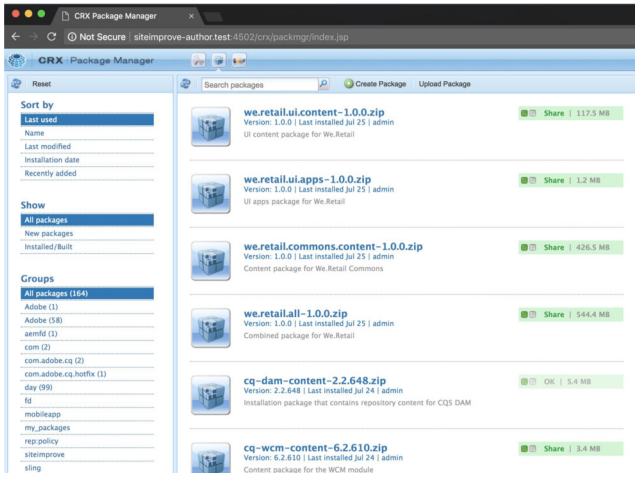Click the green plus Create Package icon

click(349, 83)
